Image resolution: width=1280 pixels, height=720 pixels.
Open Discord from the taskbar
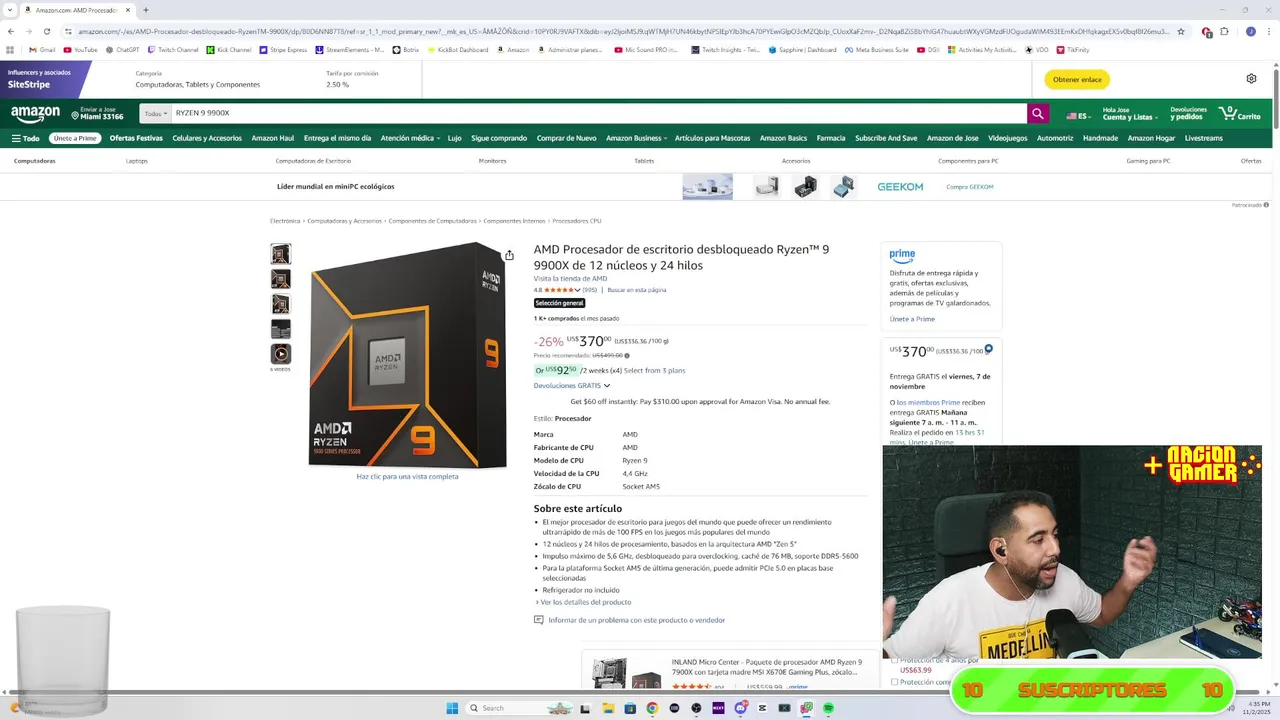740,708
